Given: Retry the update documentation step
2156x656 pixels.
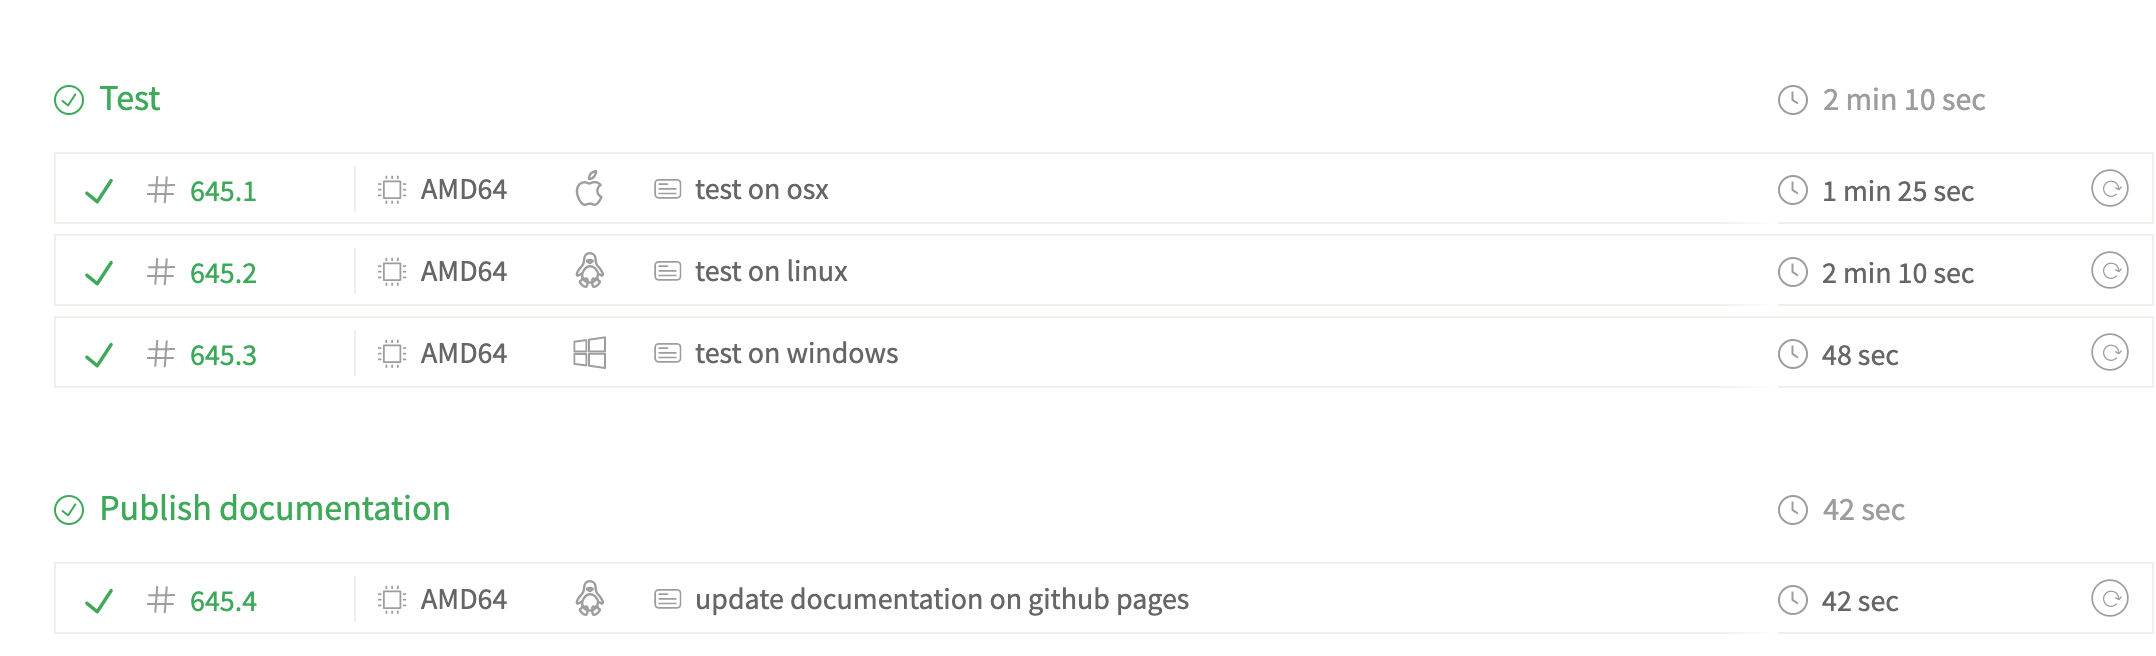Looking at the screenshot, I should click(2111, 600).
